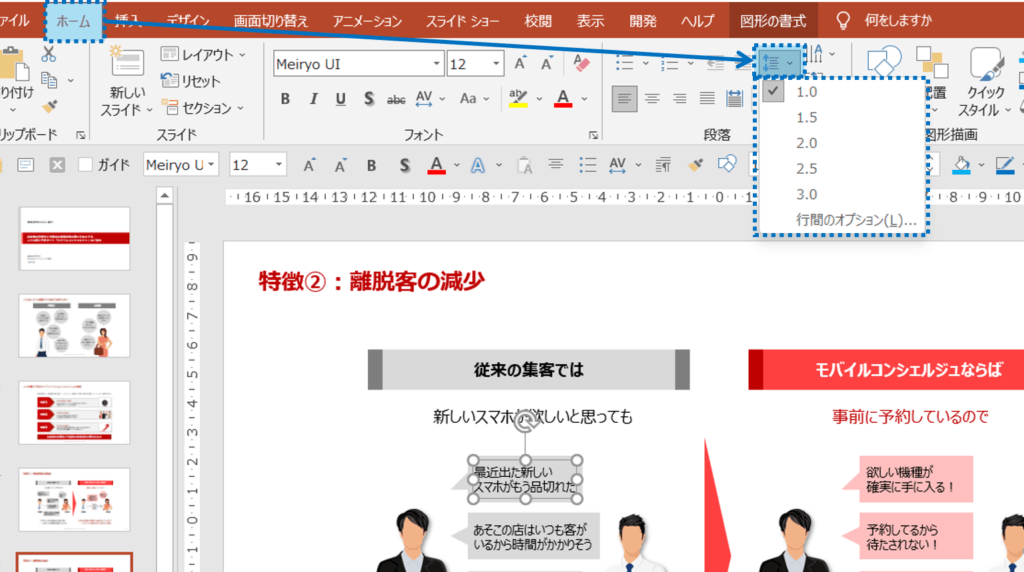Image resolution: width=1024 pixels, height=572 pixels.
Task: Click the ribbon bullets list icon
Action: click(624, 64)
